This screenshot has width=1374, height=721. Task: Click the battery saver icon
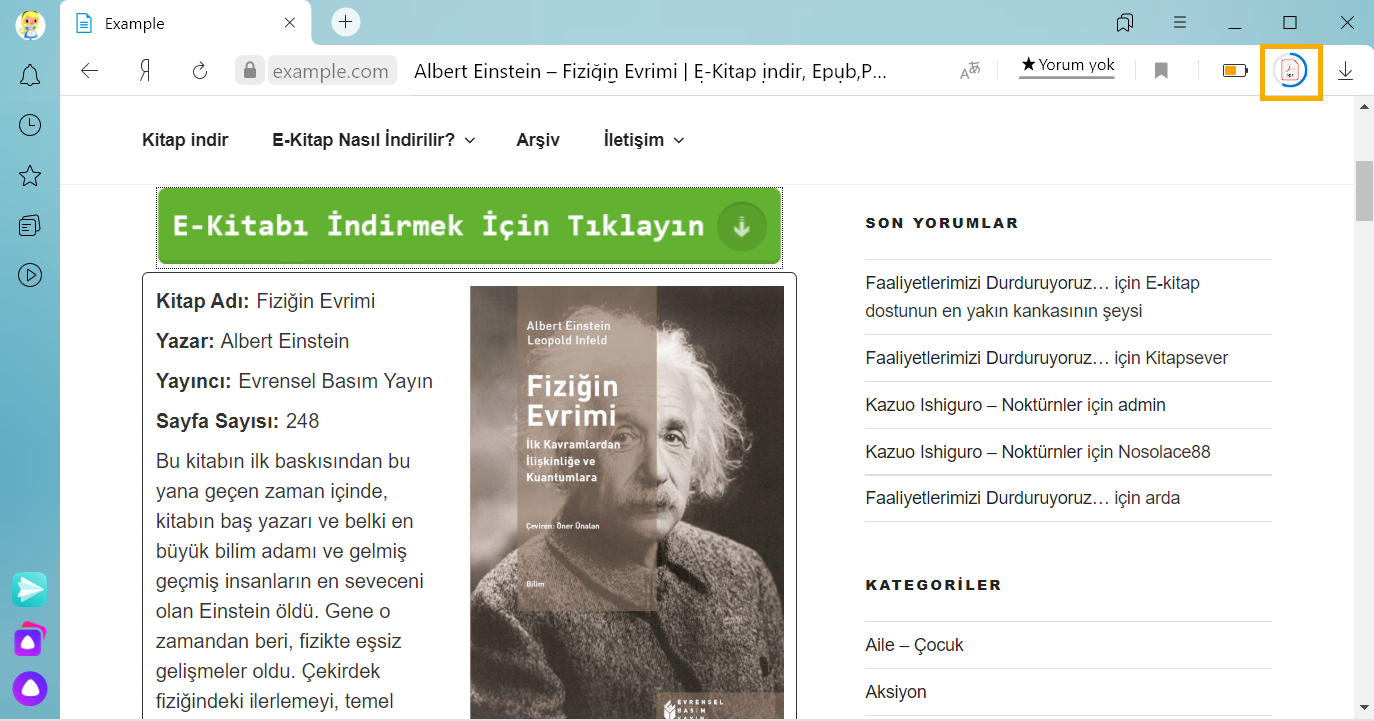pos(1235,71)
